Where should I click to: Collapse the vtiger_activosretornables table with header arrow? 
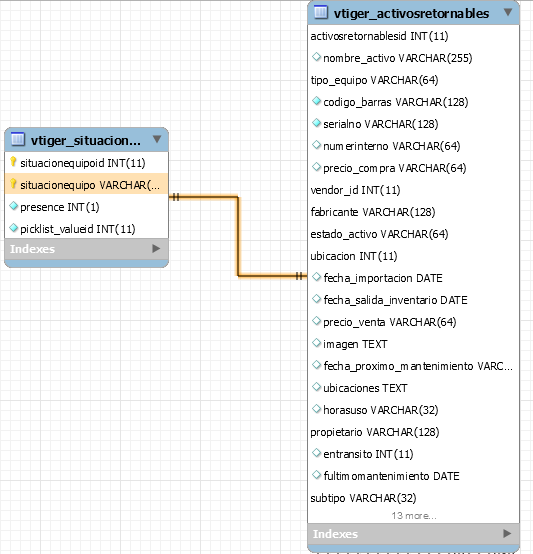508,12
